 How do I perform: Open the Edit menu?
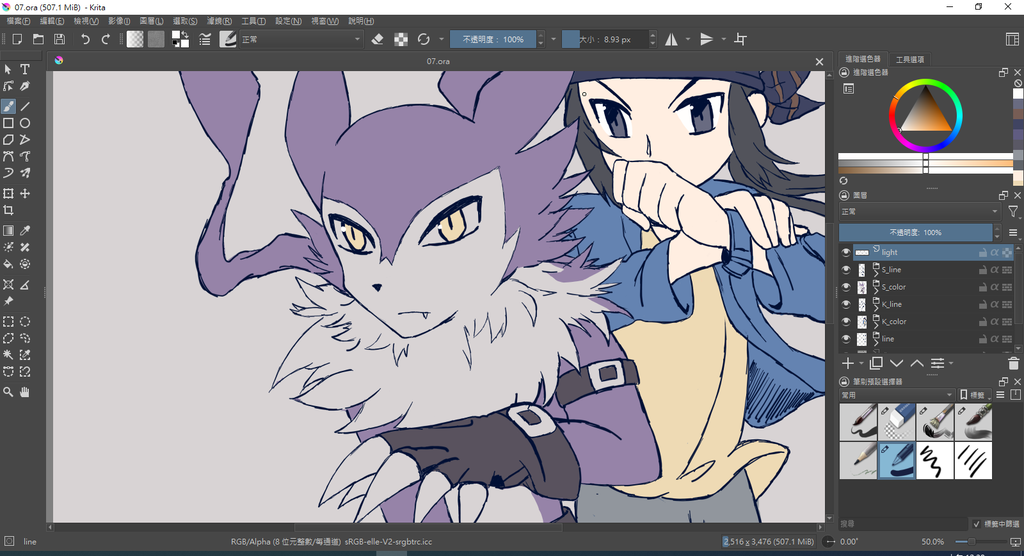[x=52, y=21]
